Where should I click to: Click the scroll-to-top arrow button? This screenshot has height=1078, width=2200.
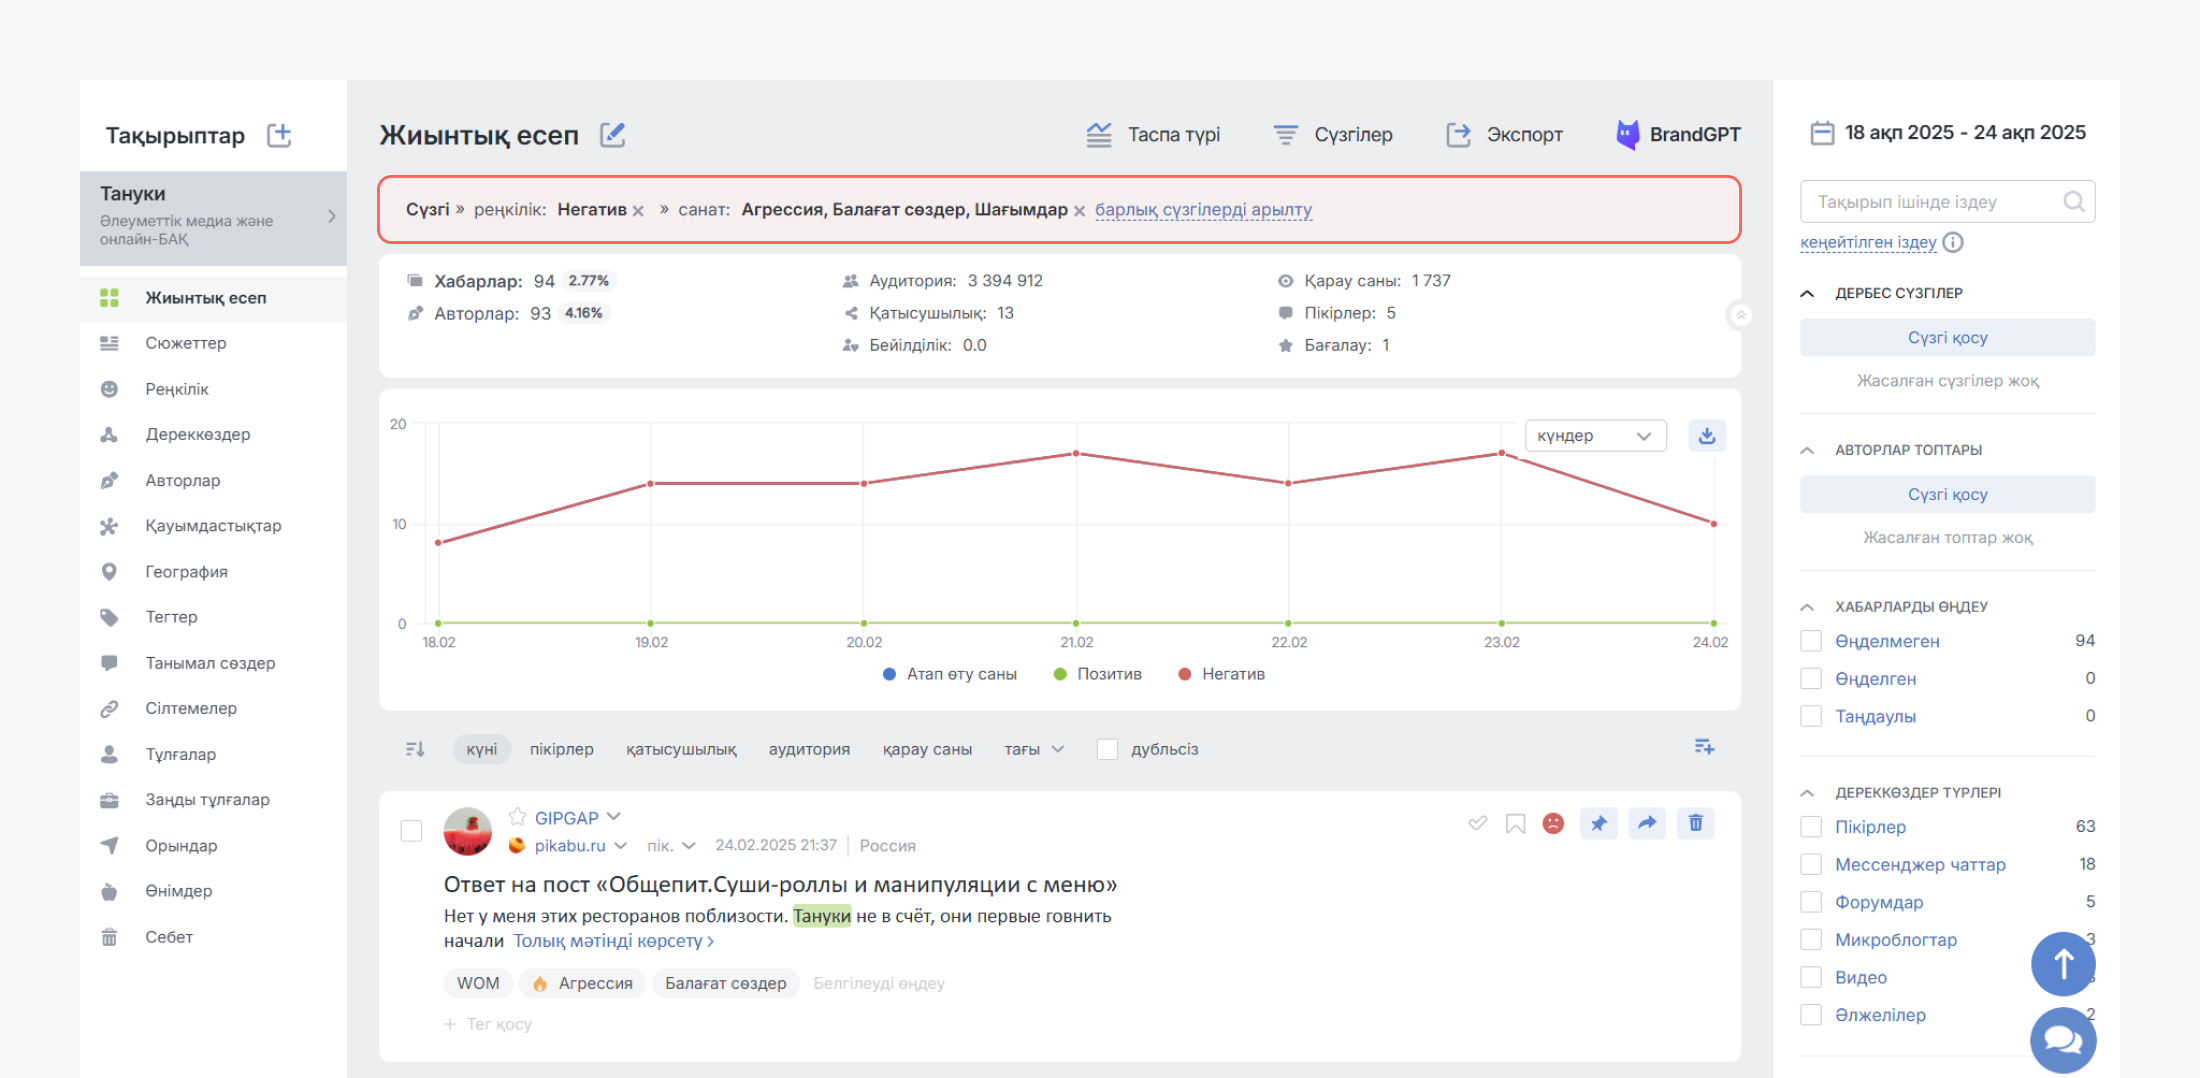tap(2063, 964)
